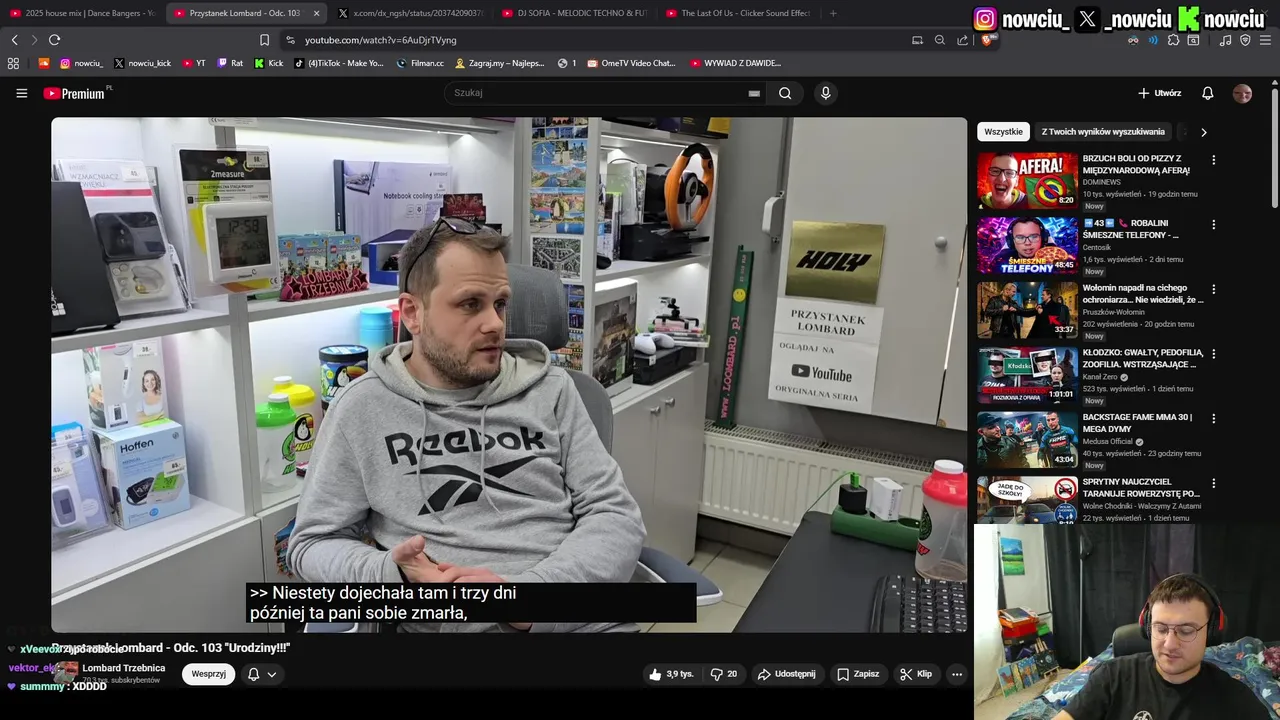Switch to The Last Of Us Clicker tab
Viewport: 1280px width, 720px height.
(738, 13)
